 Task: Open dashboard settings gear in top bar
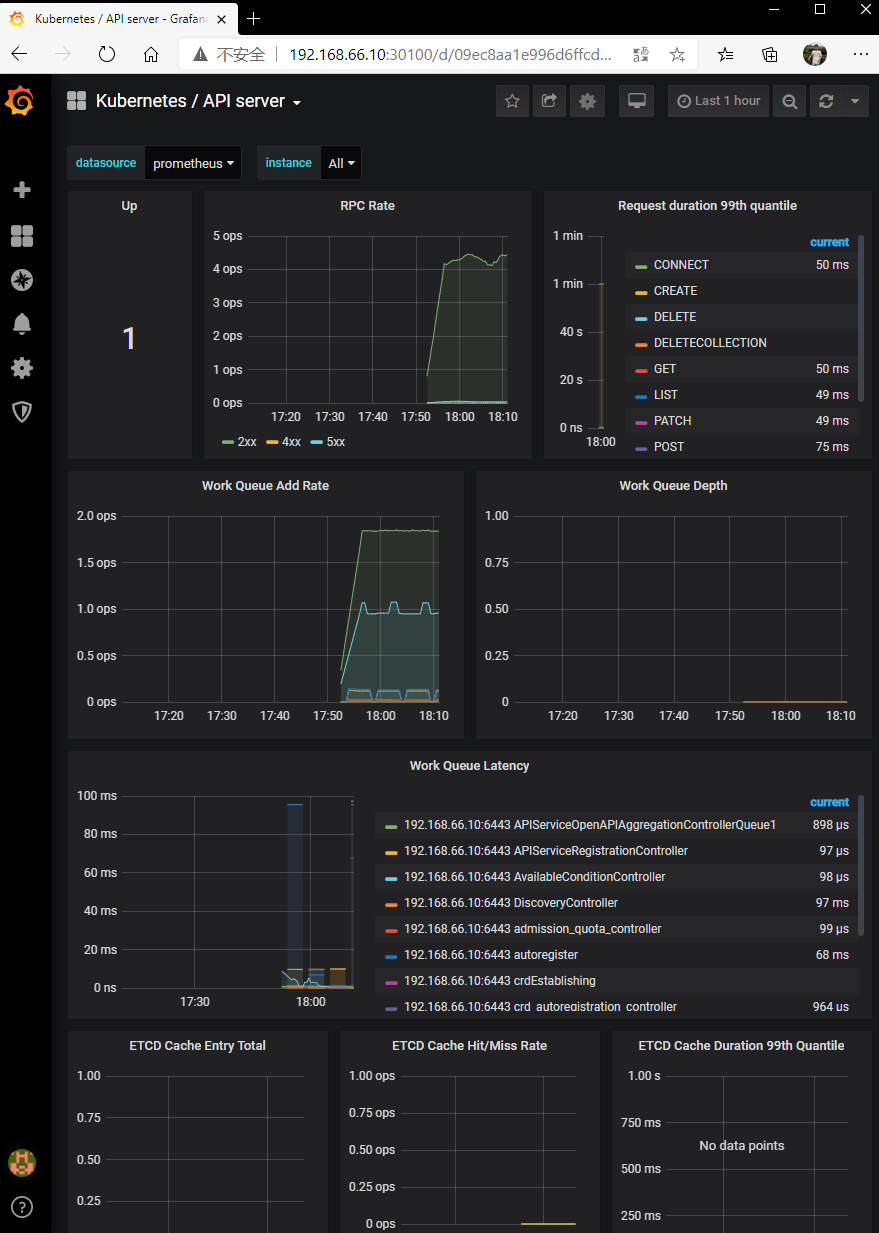[587, 101]
